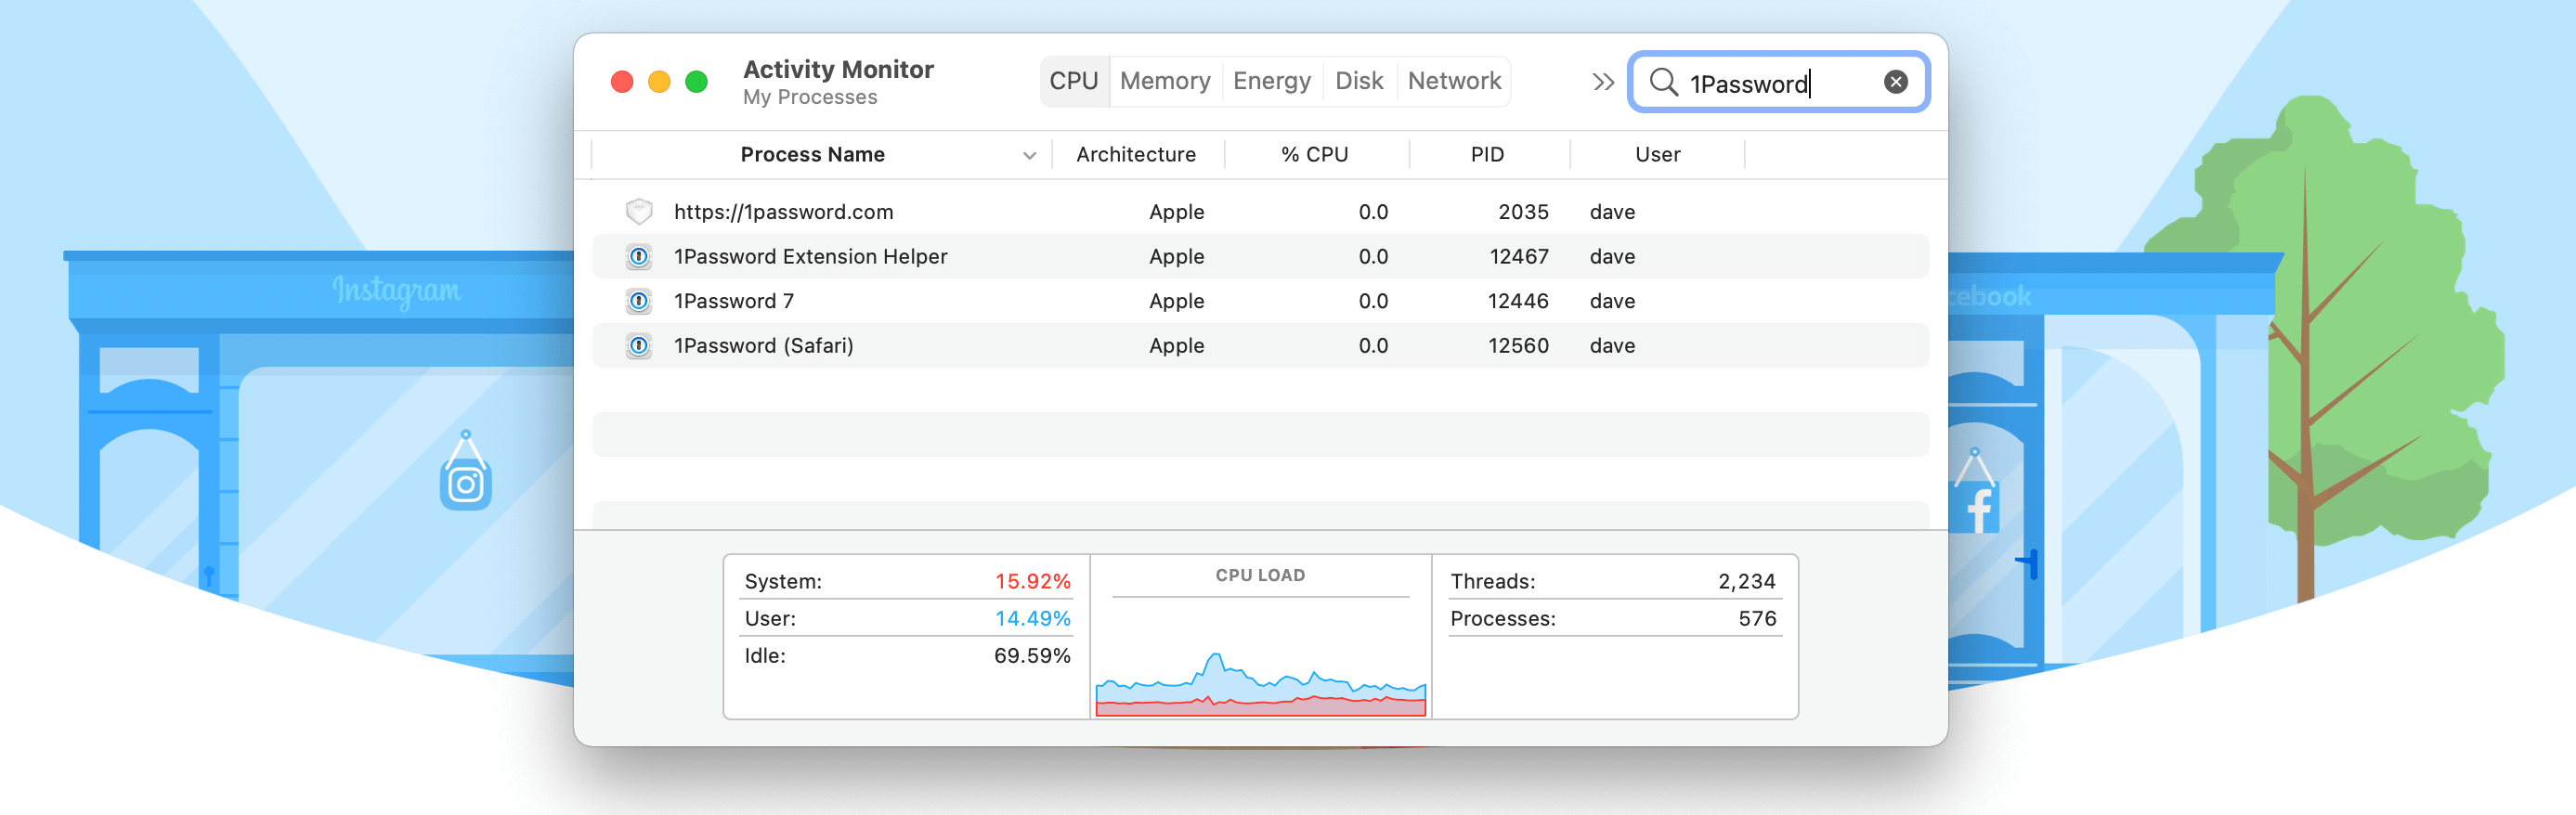Click the Threads count 2,234
This screenshot has width=2576, height=815.
coord(1746,582)
